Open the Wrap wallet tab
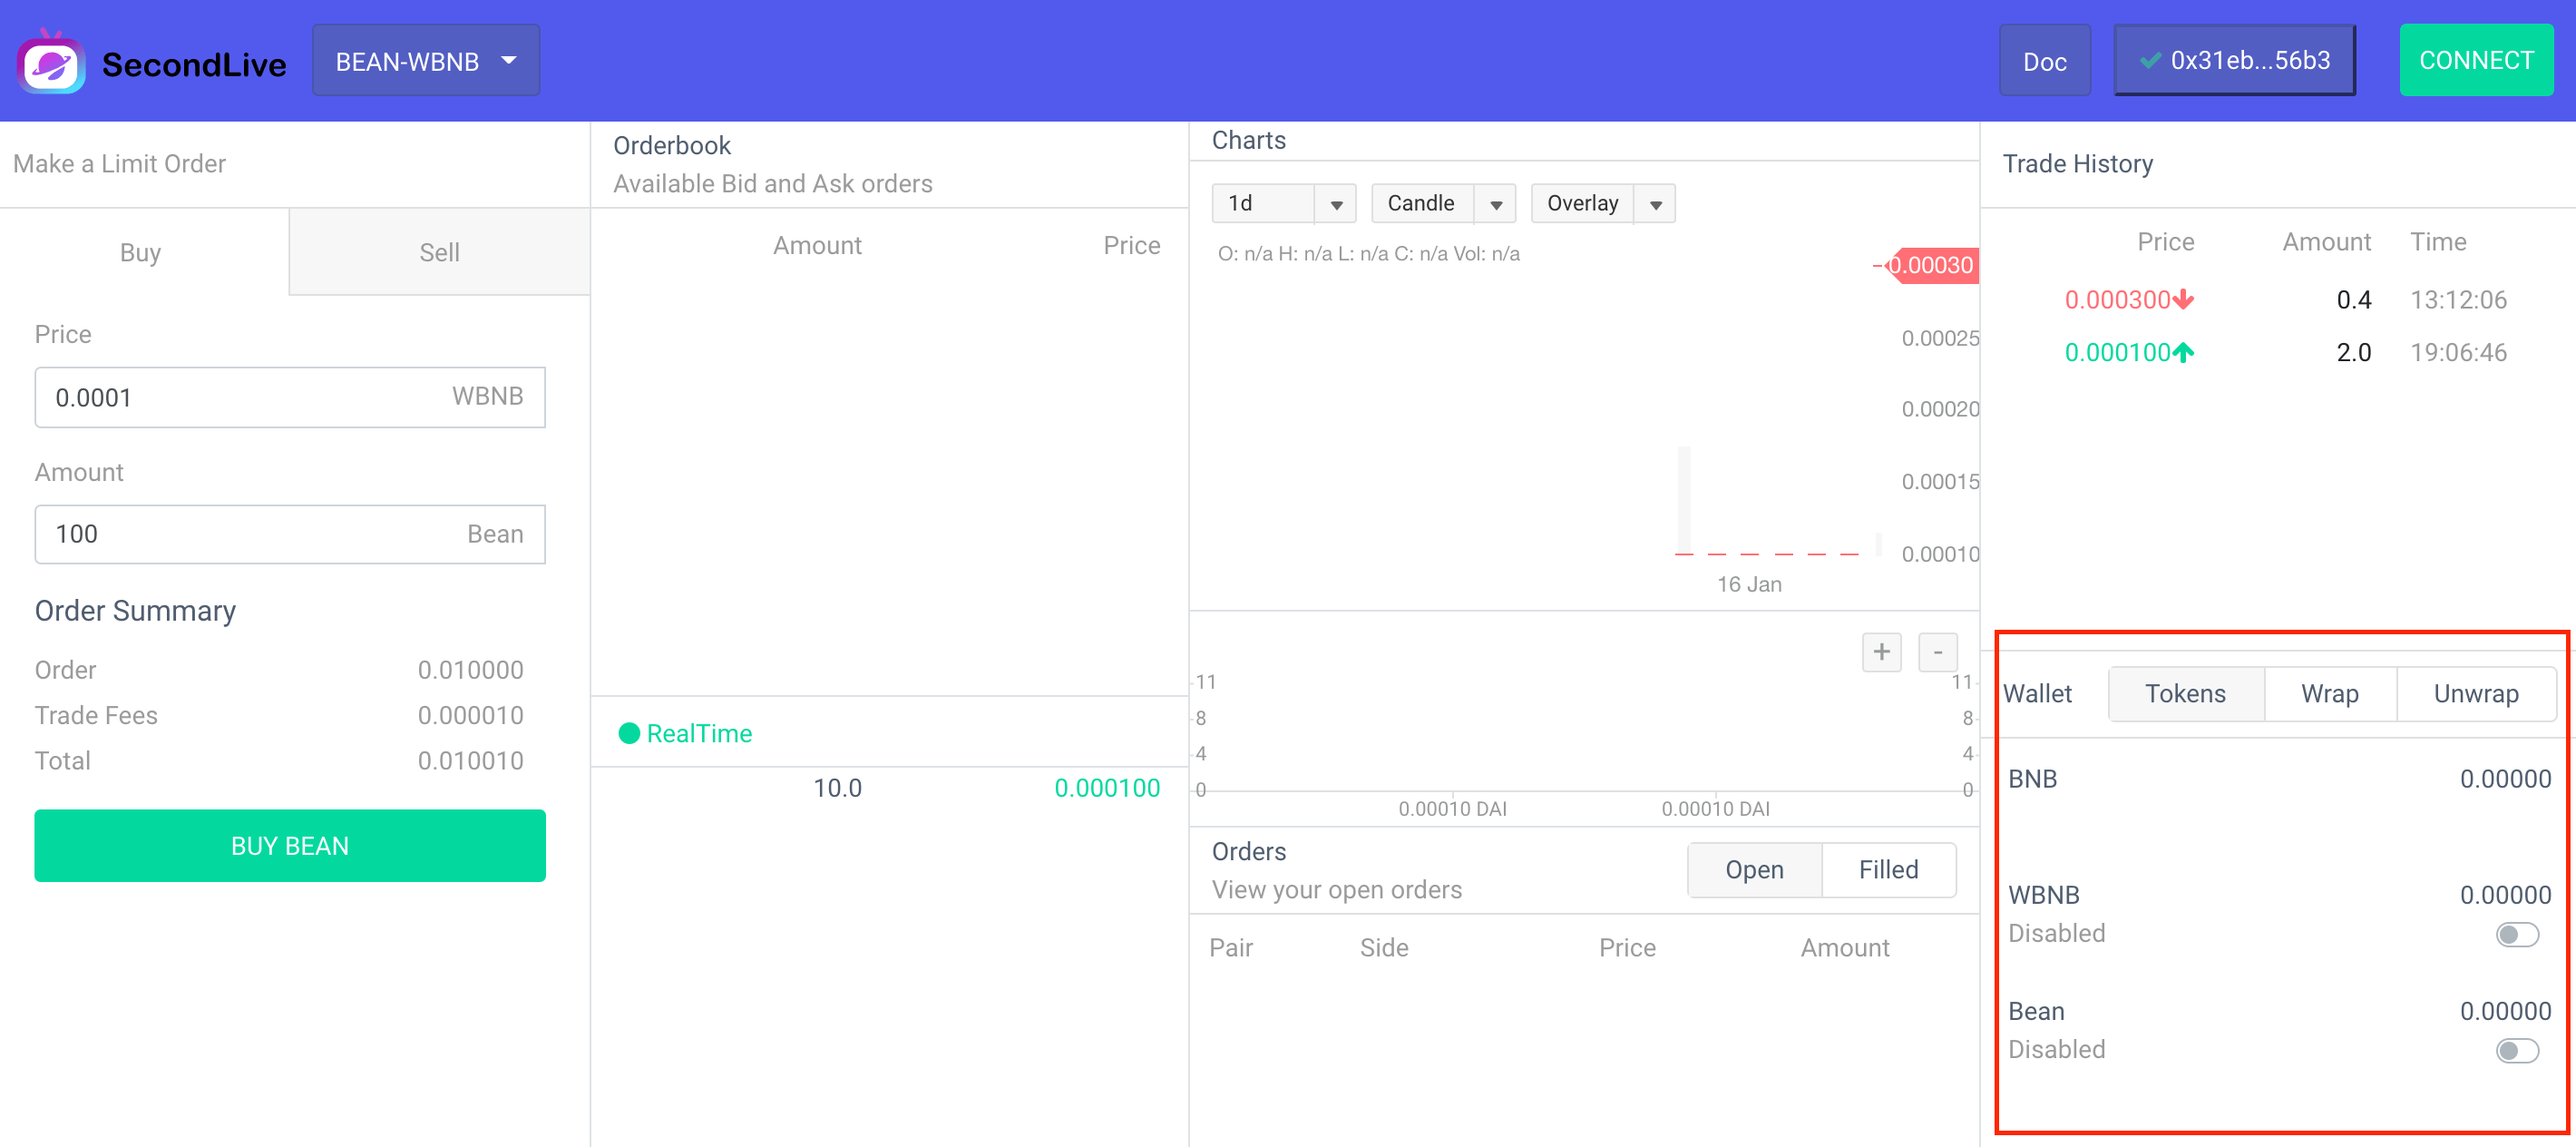Image resolution: width=2576 pixels, height=1147 pixels. coord(2329,693)
